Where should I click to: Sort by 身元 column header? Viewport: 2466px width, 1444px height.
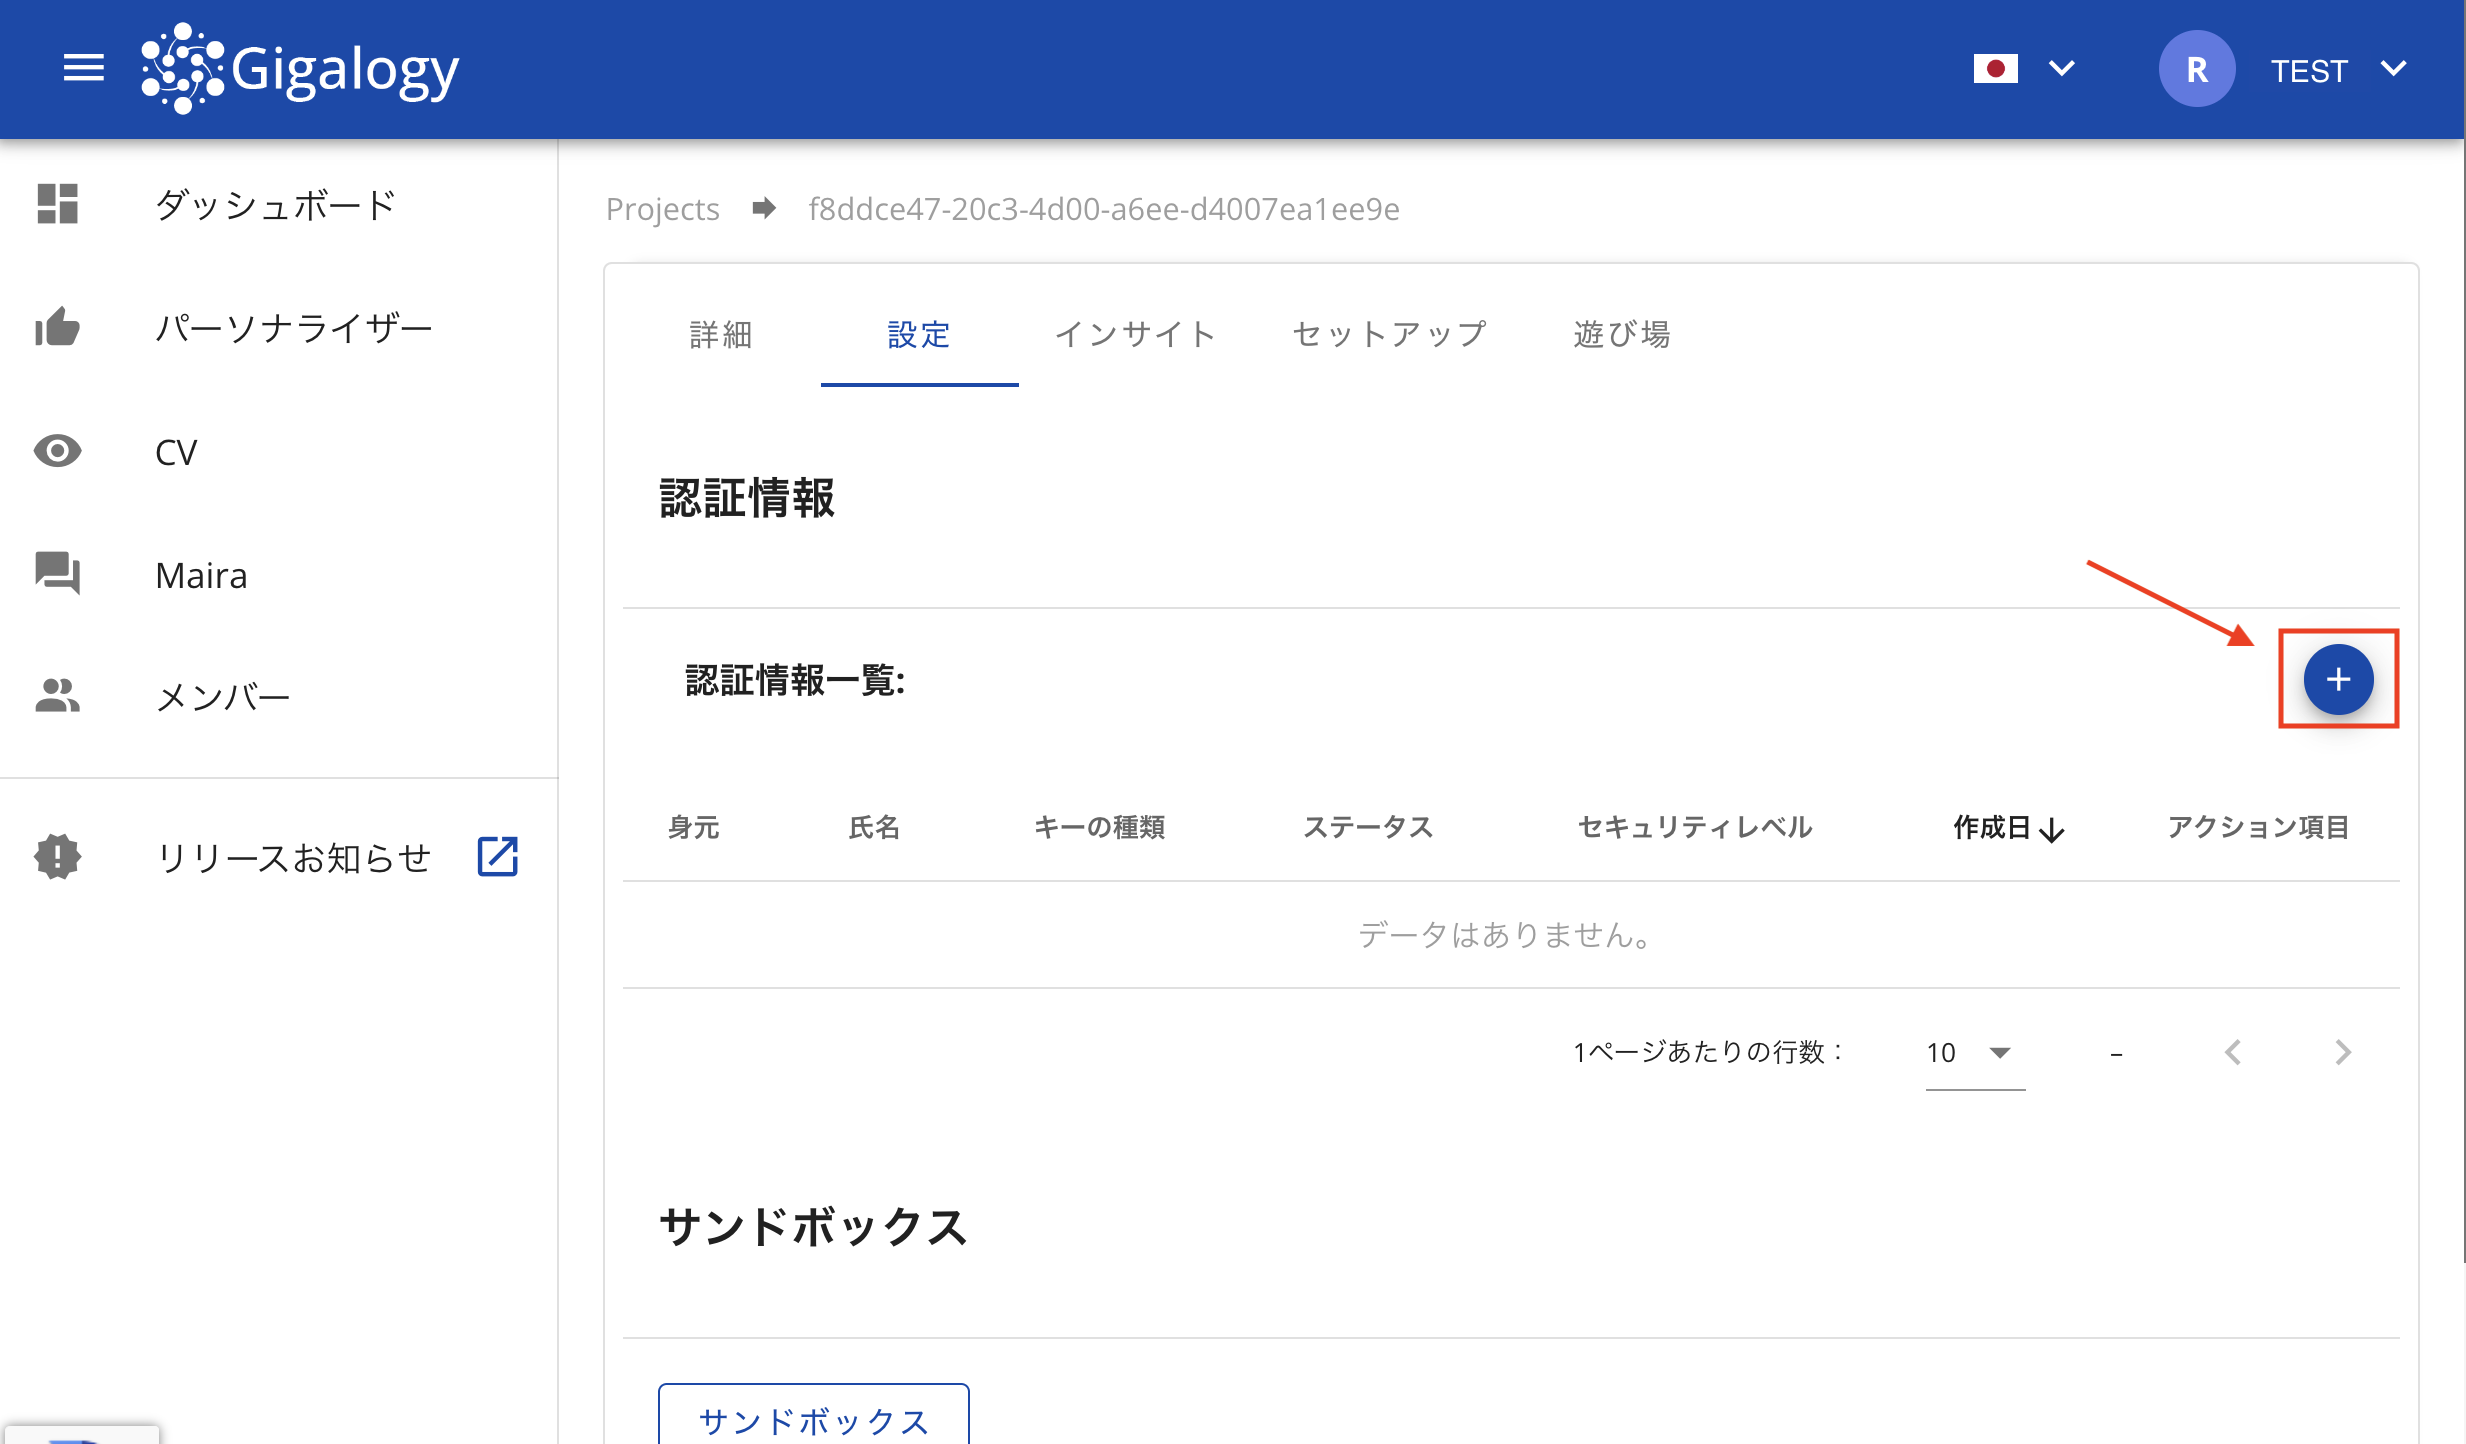click(x=693, y=827)
